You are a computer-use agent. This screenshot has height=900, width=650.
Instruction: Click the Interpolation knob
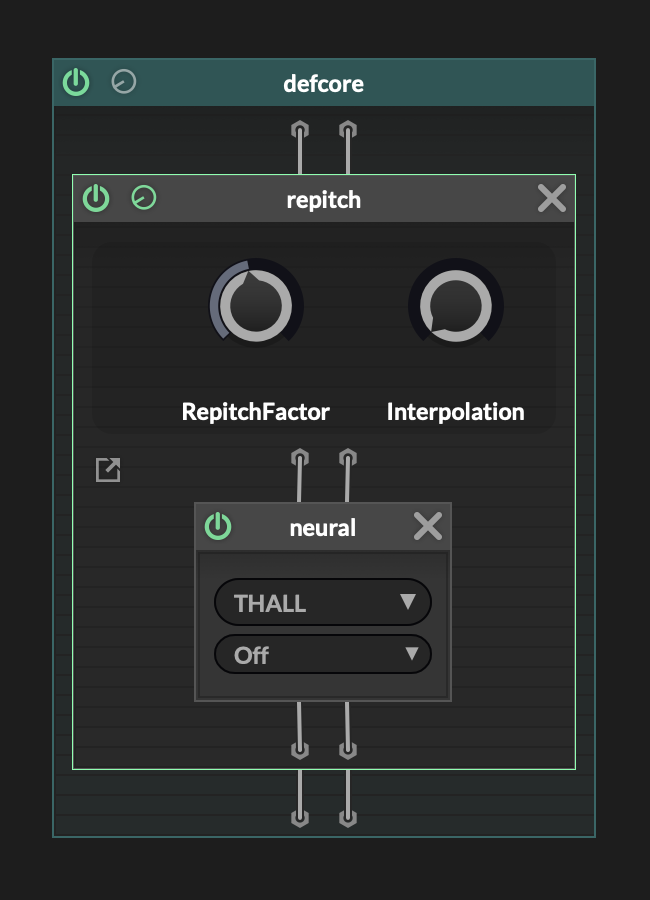(456, 305)
